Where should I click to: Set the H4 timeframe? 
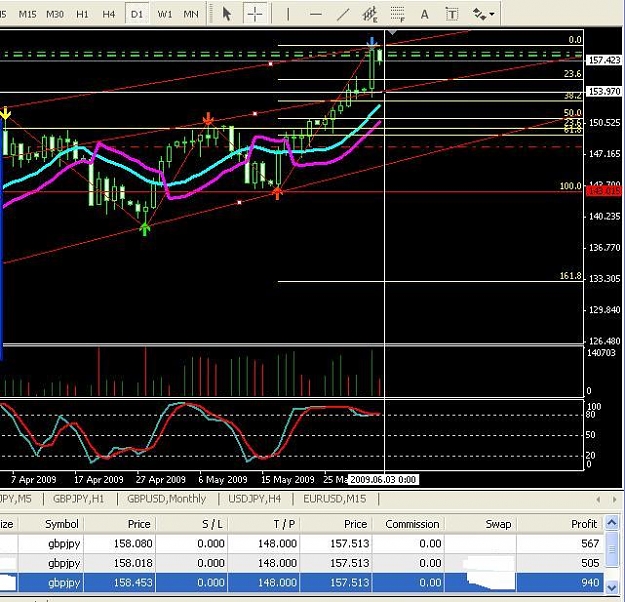pos(108,14)
